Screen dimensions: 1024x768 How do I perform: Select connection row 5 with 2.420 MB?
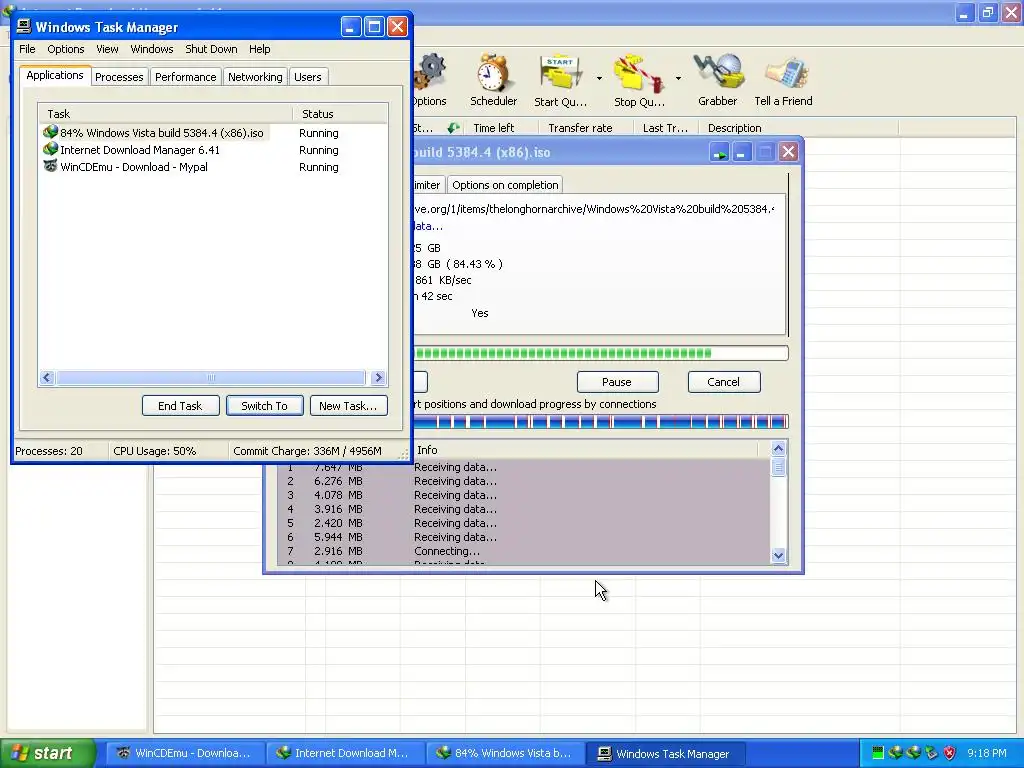pos(524,523)
